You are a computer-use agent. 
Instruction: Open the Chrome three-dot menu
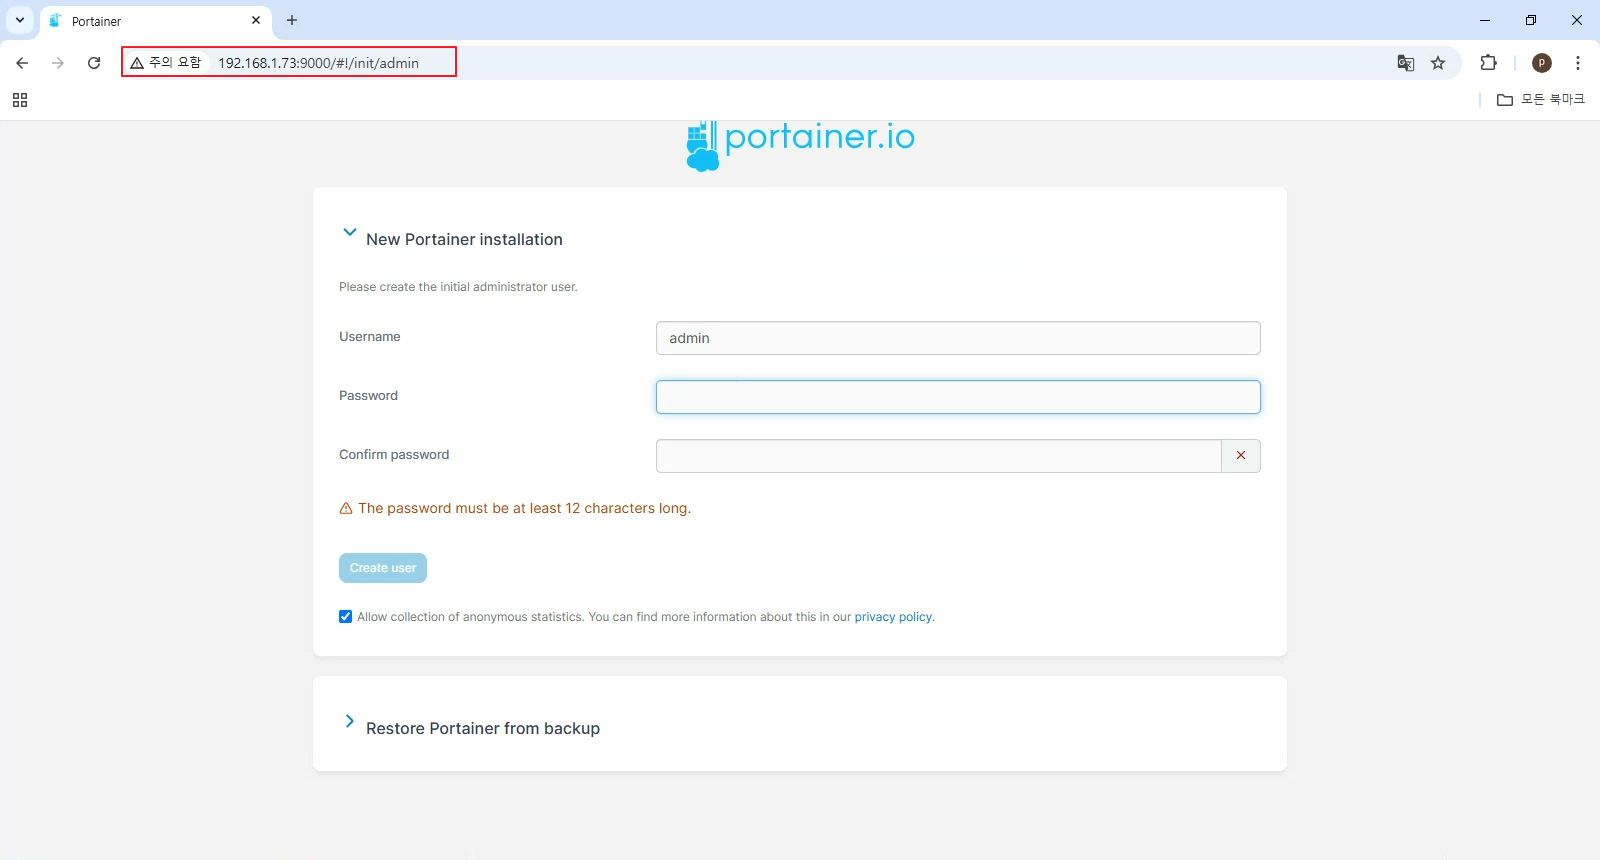pos(1578,63)
